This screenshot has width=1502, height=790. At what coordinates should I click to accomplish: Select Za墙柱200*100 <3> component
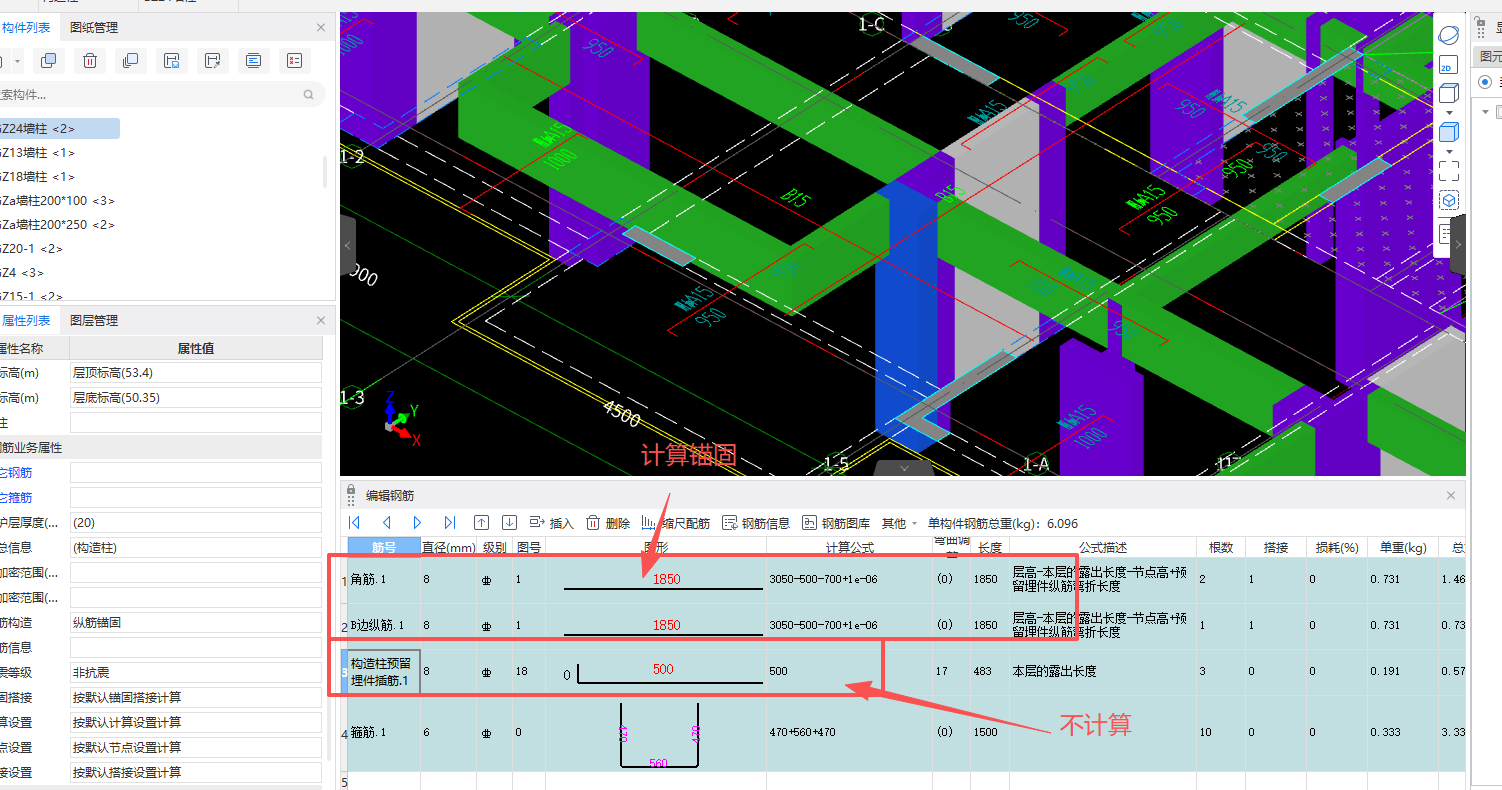[x=58, y=200]
